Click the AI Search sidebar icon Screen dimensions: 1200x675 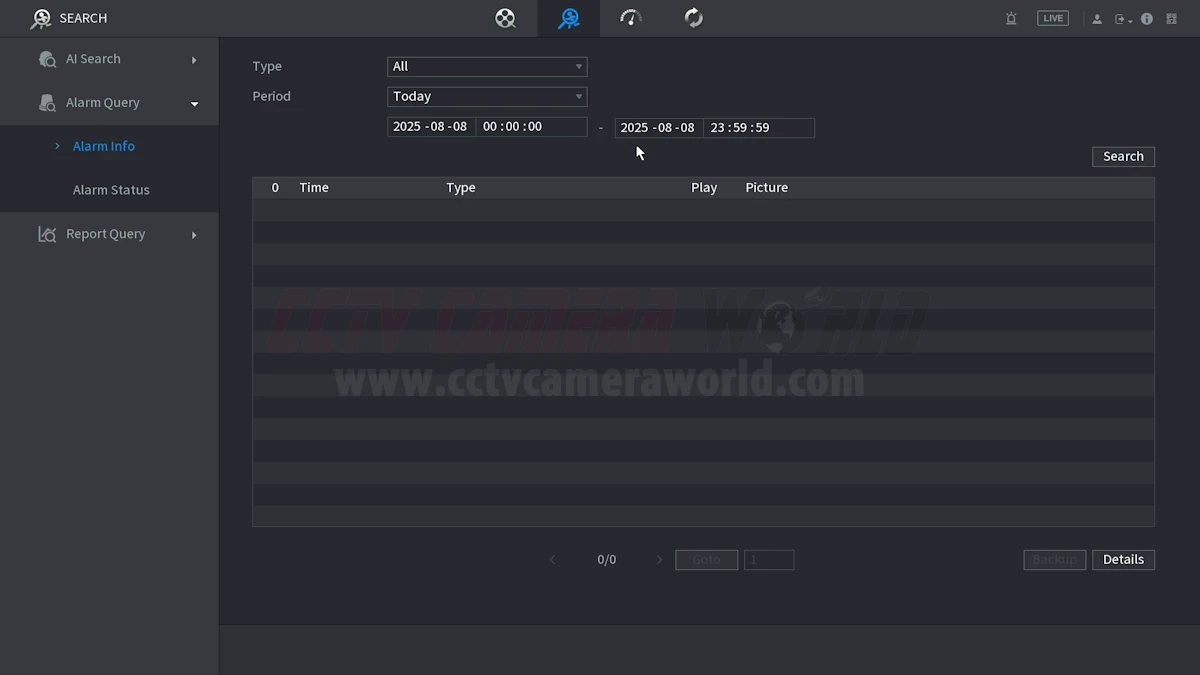click(47, 59)
